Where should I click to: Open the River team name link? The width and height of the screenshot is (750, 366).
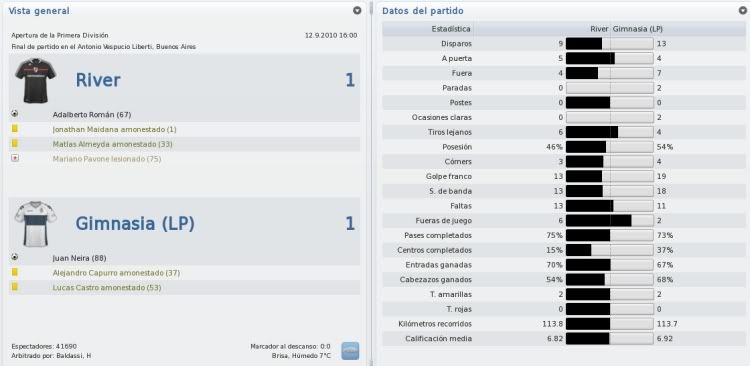(98, 80)
